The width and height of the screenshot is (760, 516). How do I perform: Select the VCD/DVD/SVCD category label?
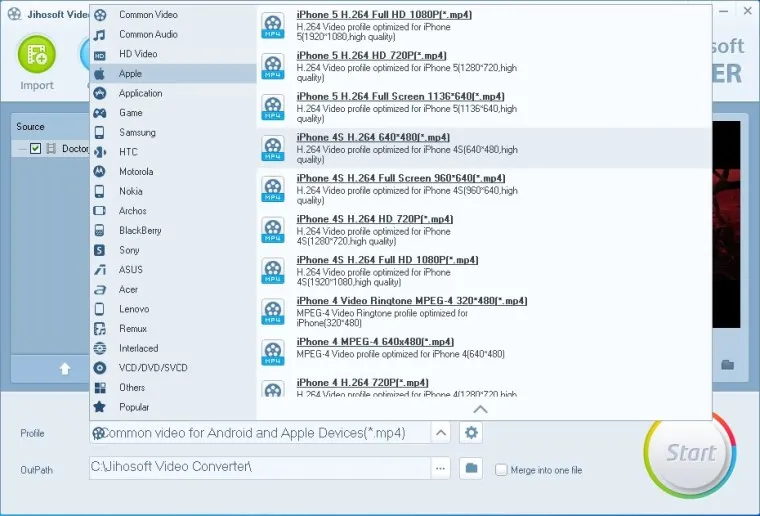tap(153, 368)
